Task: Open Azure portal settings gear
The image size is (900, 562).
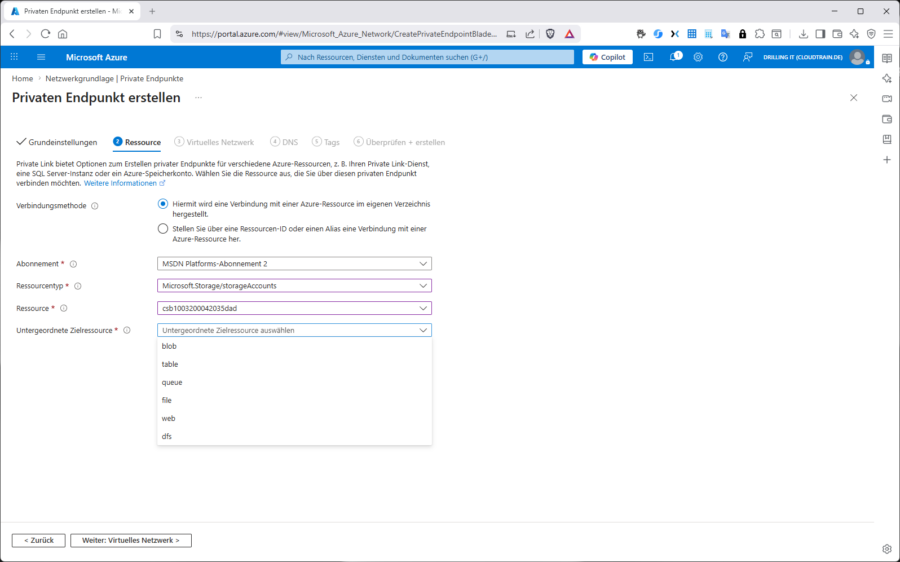Action: pos(698,57)
